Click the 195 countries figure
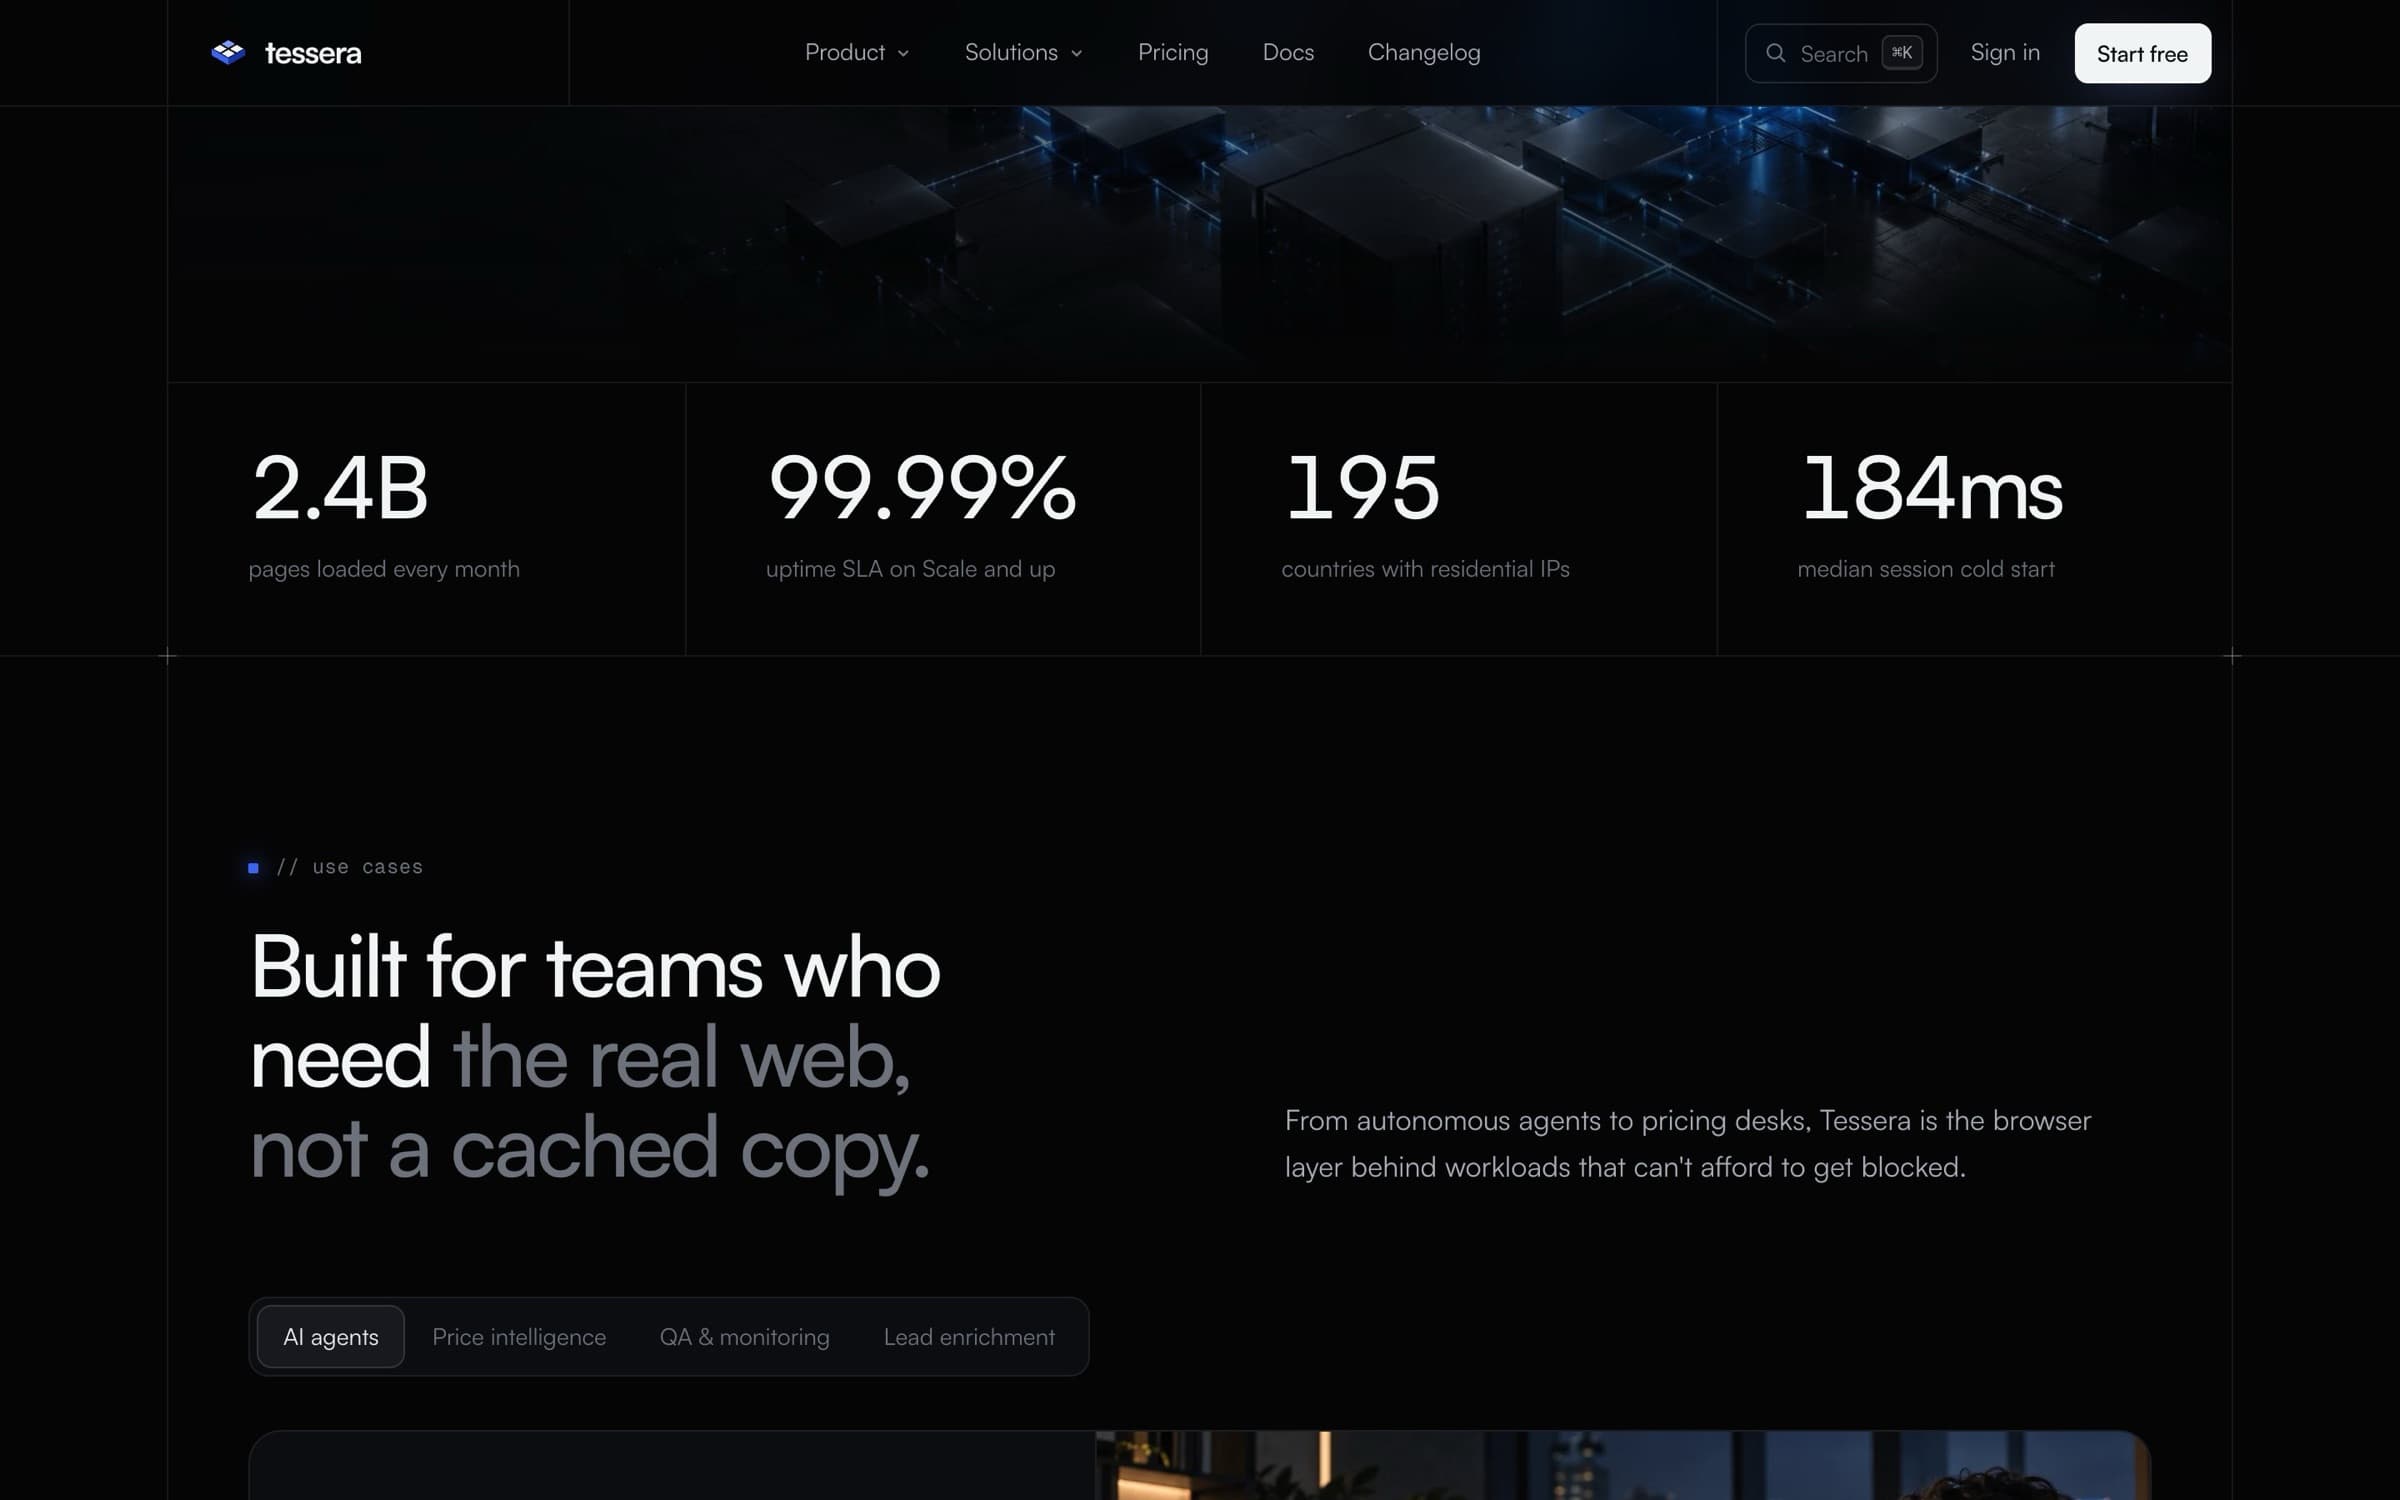 [1363, 488]
